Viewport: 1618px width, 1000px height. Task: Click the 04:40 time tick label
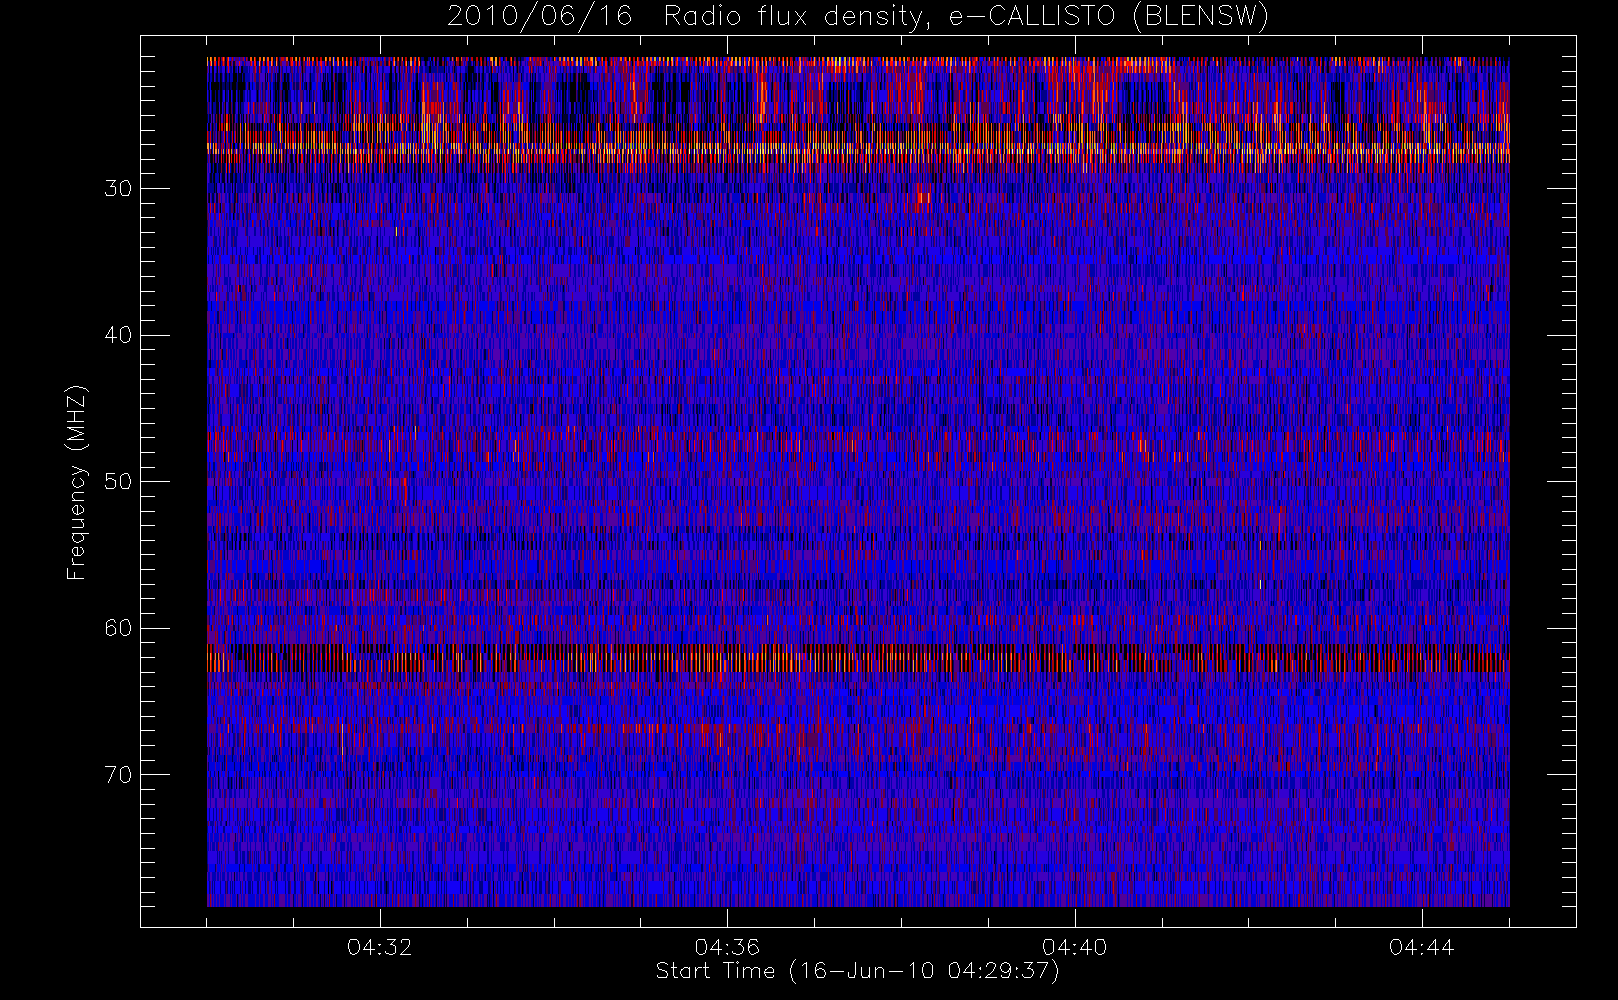click(x=1074, y=947)
